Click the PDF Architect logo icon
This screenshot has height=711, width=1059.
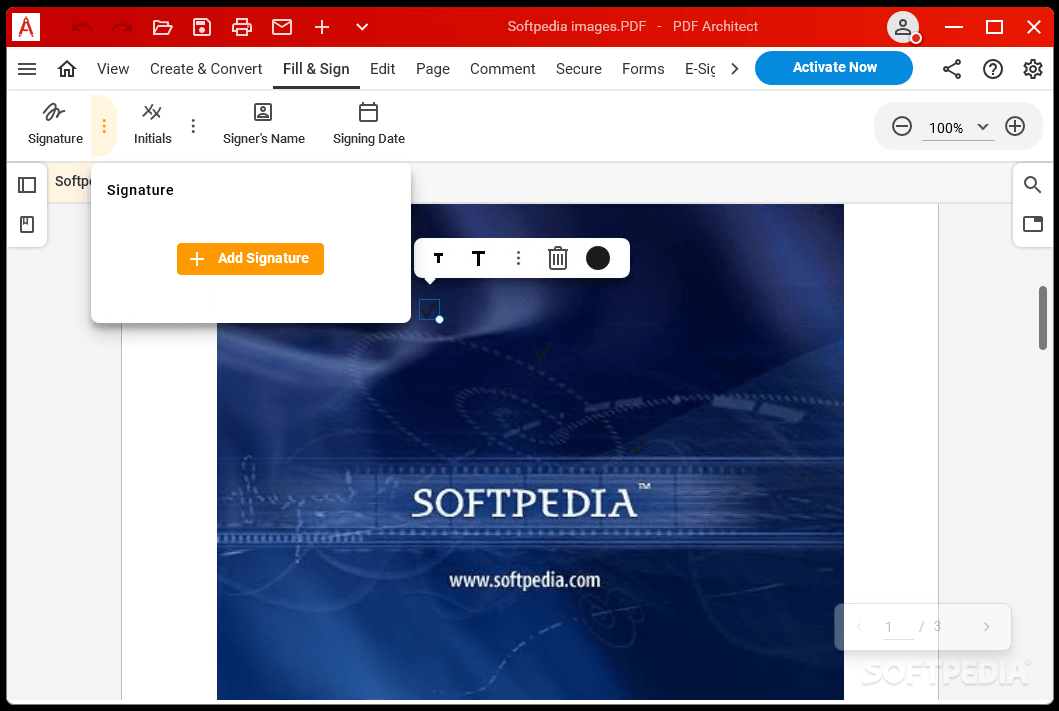click(x=26, y=27)
